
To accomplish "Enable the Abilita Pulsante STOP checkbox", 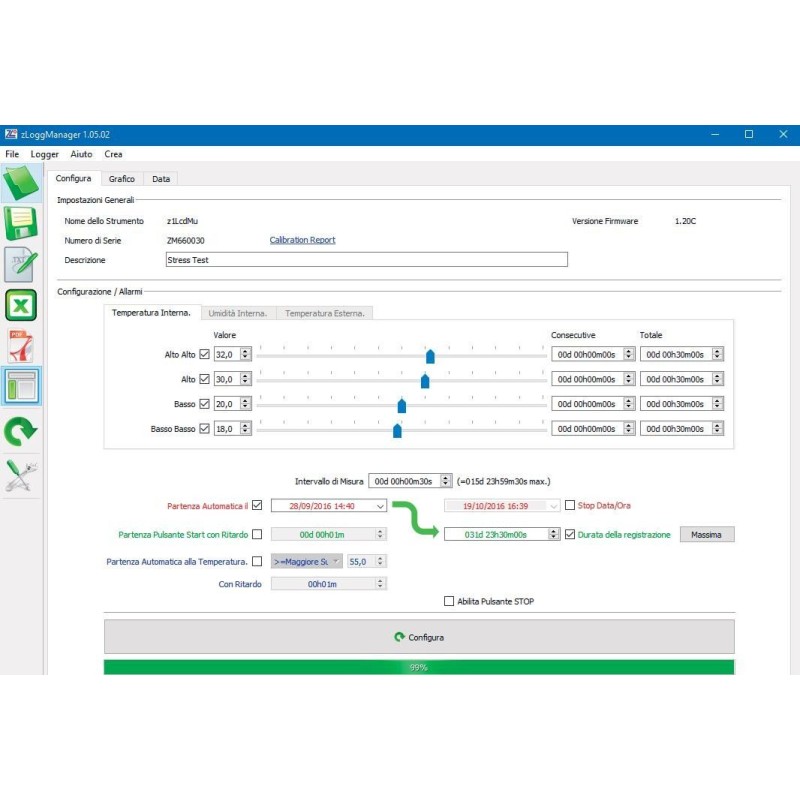I will tap(449, 601).
